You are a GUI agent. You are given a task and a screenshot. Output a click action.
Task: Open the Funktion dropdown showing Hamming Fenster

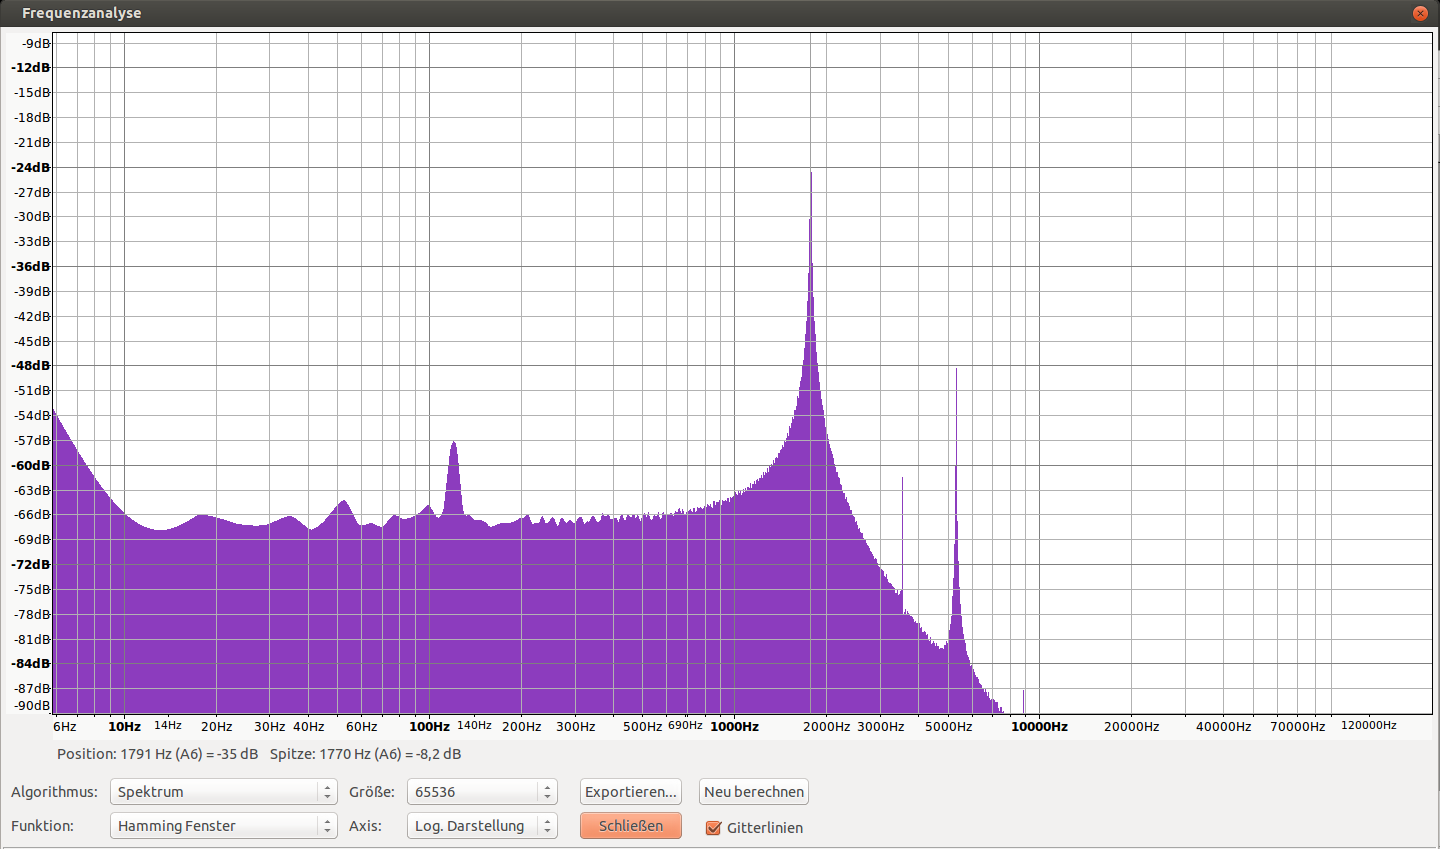tap(223, 826)
